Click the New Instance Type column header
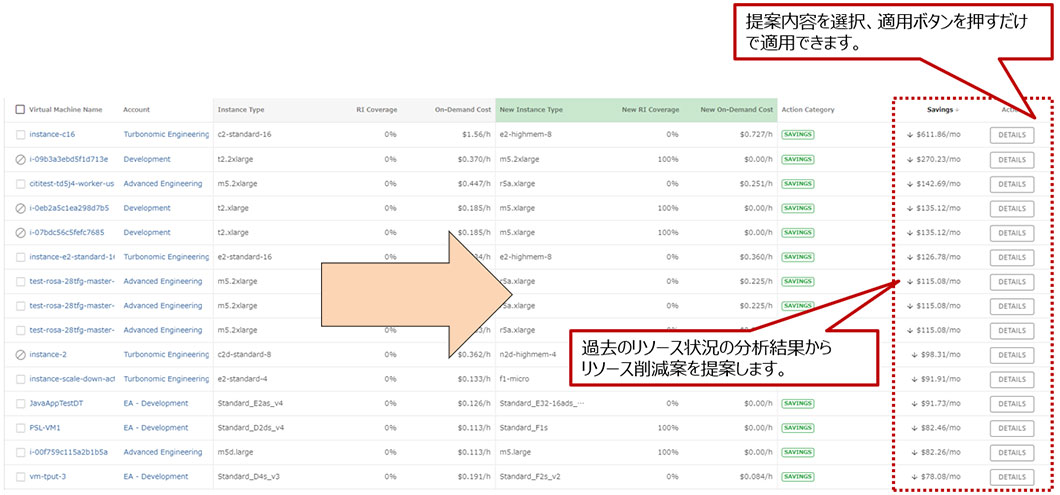This screenshot has height=495, width=1060. (x=531, y=110)
